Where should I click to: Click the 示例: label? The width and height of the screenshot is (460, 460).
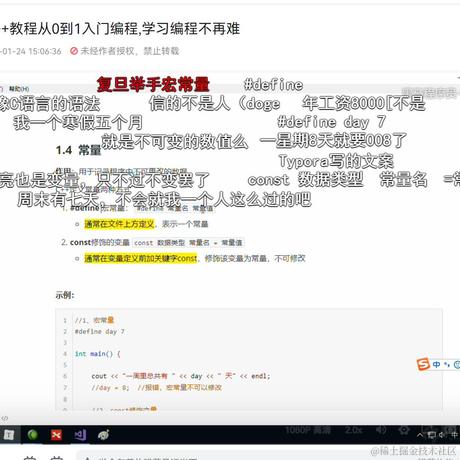[x=65, y=295]
